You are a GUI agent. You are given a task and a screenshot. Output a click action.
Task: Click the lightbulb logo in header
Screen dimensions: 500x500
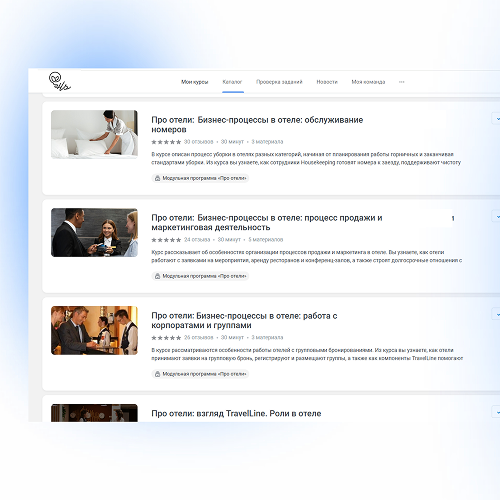point(59,81)
